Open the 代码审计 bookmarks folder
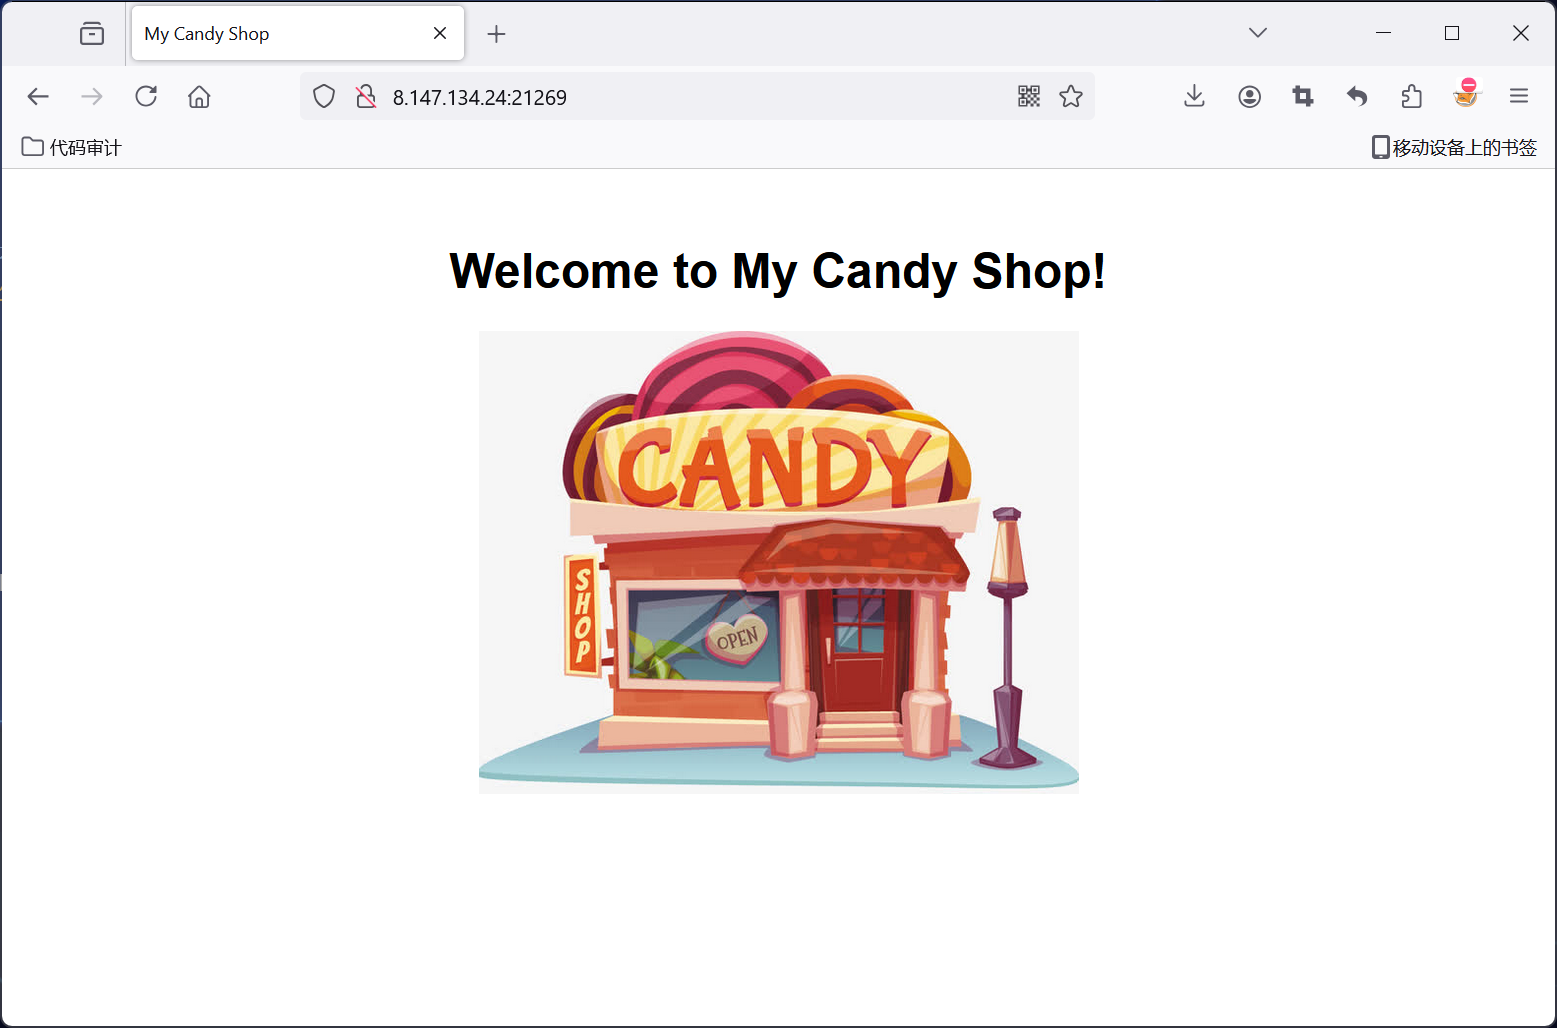The image size is (1557, 1028). point(71,147)
